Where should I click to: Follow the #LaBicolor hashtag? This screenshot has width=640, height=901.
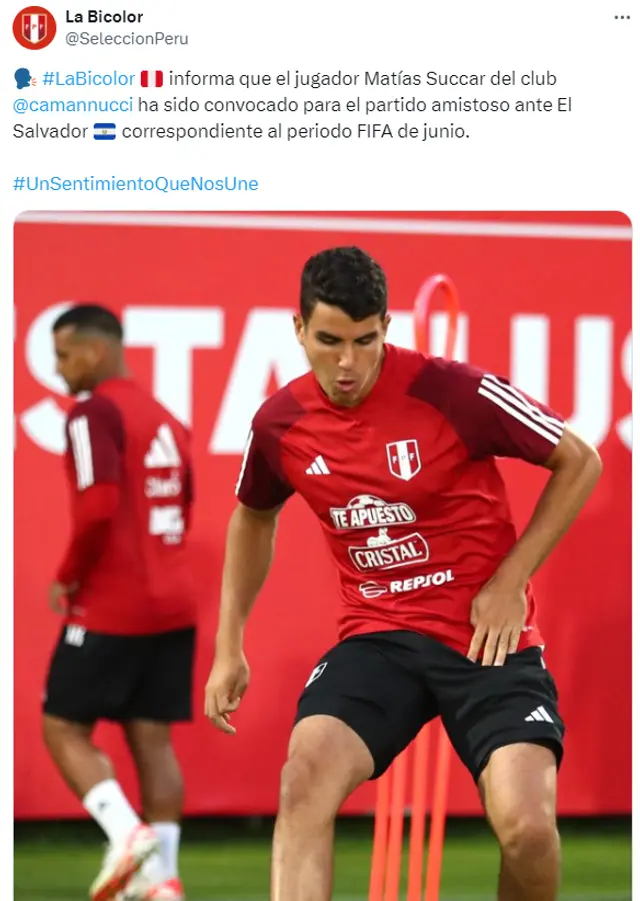(88, 78)
